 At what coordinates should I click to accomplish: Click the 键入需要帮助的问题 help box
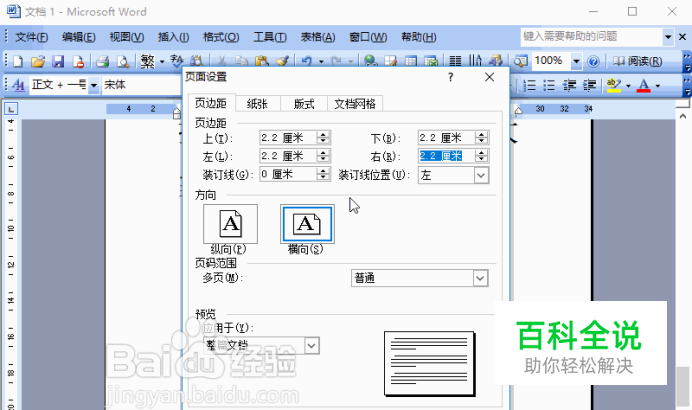[x=591, y=37]
